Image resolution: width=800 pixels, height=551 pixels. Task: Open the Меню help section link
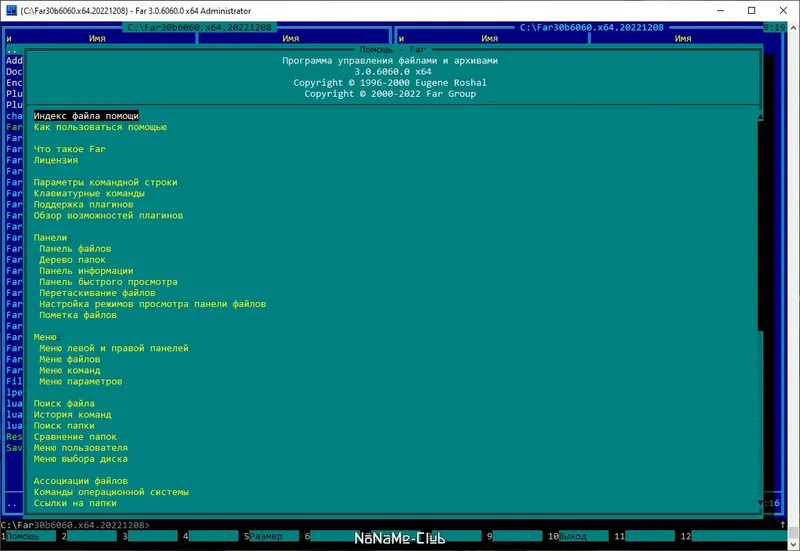45,337
